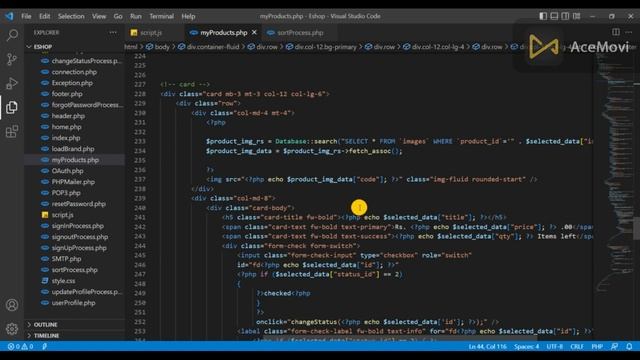Toggle secondary side bar layout icon
The image size is (640, 360).
point(565,16)
